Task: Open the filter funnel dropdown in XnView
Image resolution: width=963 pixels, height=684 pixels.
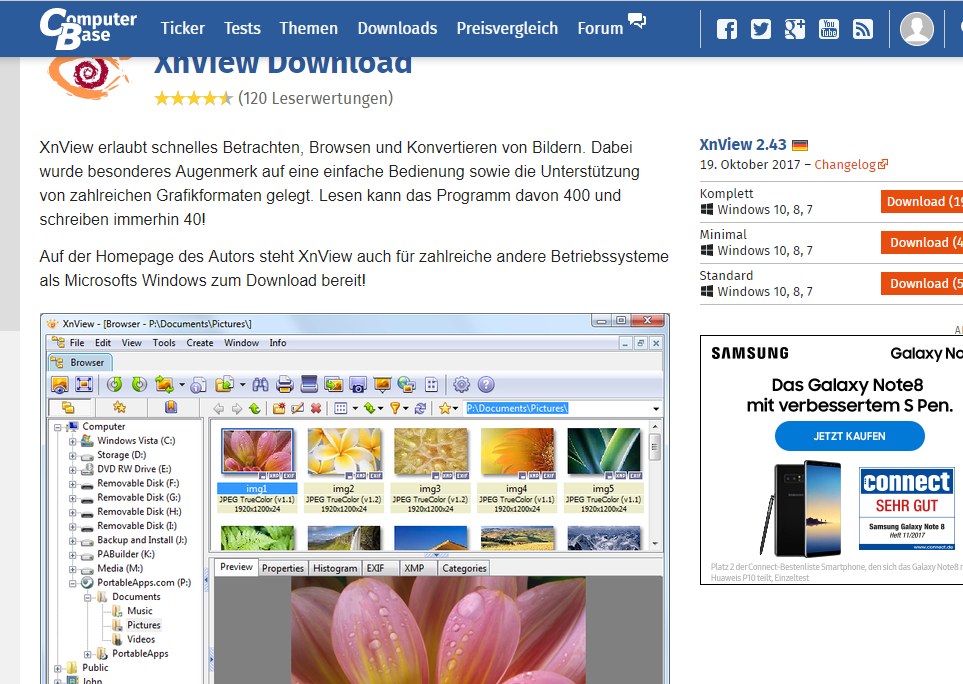Action: (399, 408)
